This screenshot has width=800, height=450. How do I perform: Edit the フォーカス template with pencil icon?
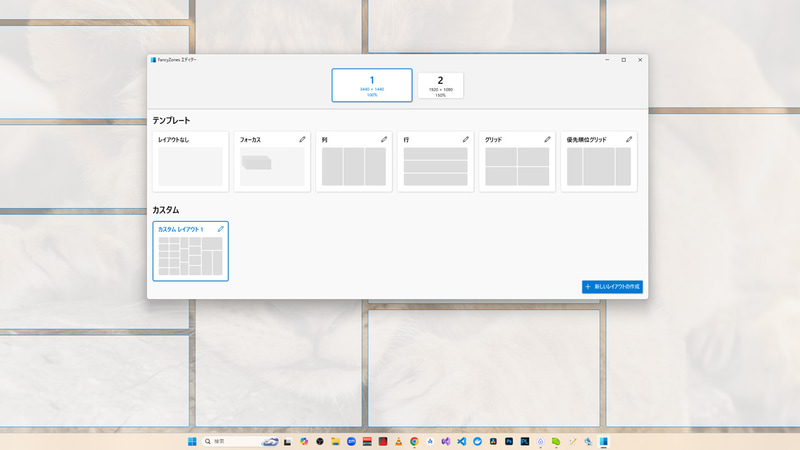pos(302,139)
